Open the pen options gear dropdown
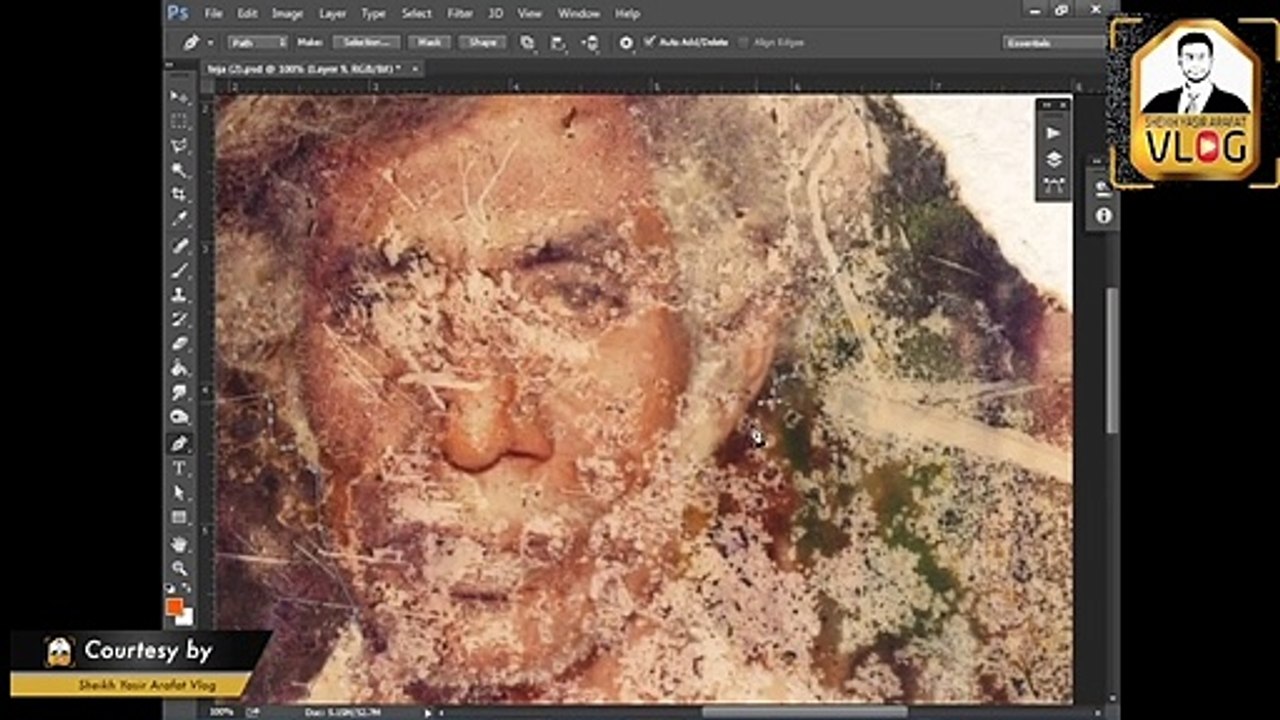 click(x=626, y=42)
